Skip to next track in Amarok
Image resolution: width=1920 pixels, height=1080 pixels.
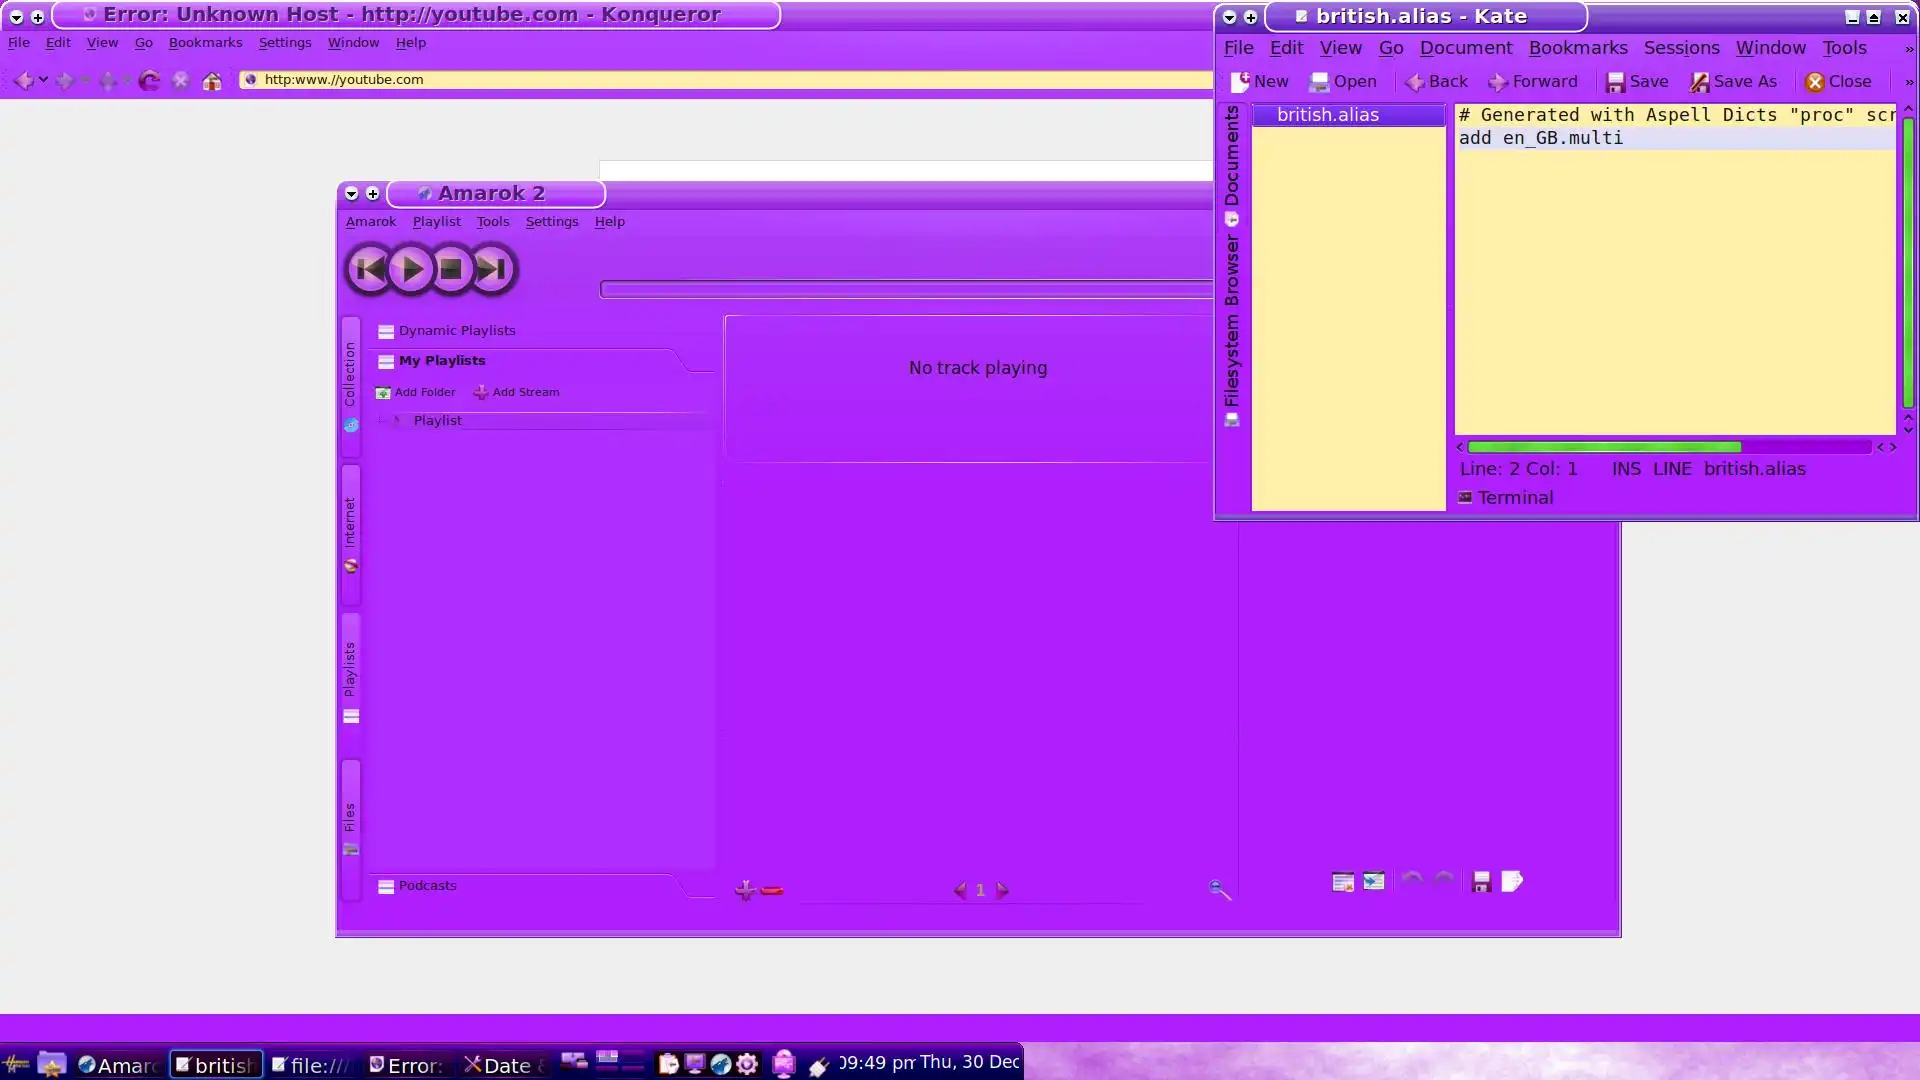tap(491, 269)
